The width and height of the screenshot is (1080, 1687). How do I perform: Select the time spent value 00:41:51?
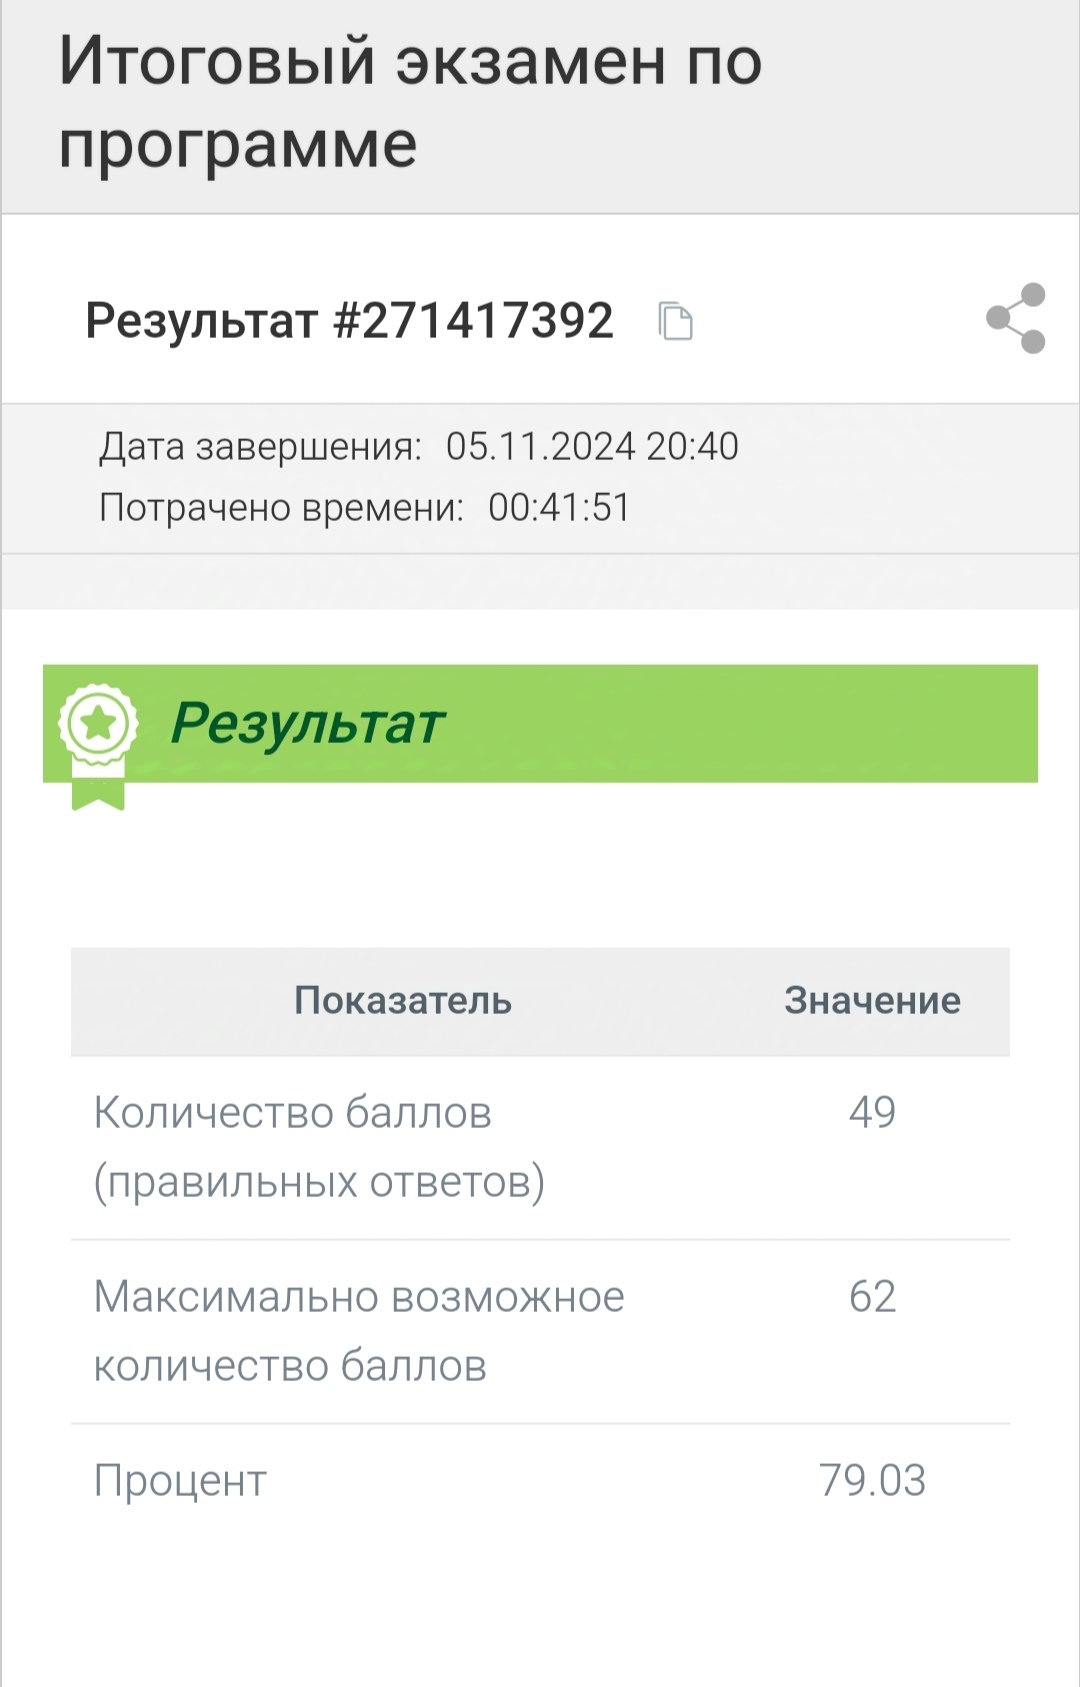point(559,507)
